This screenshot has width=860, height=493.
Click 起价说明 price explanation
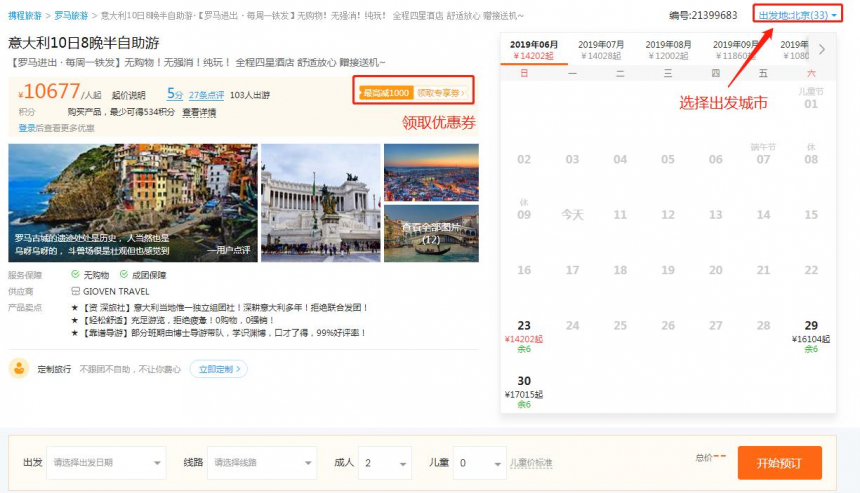point(128,95)
